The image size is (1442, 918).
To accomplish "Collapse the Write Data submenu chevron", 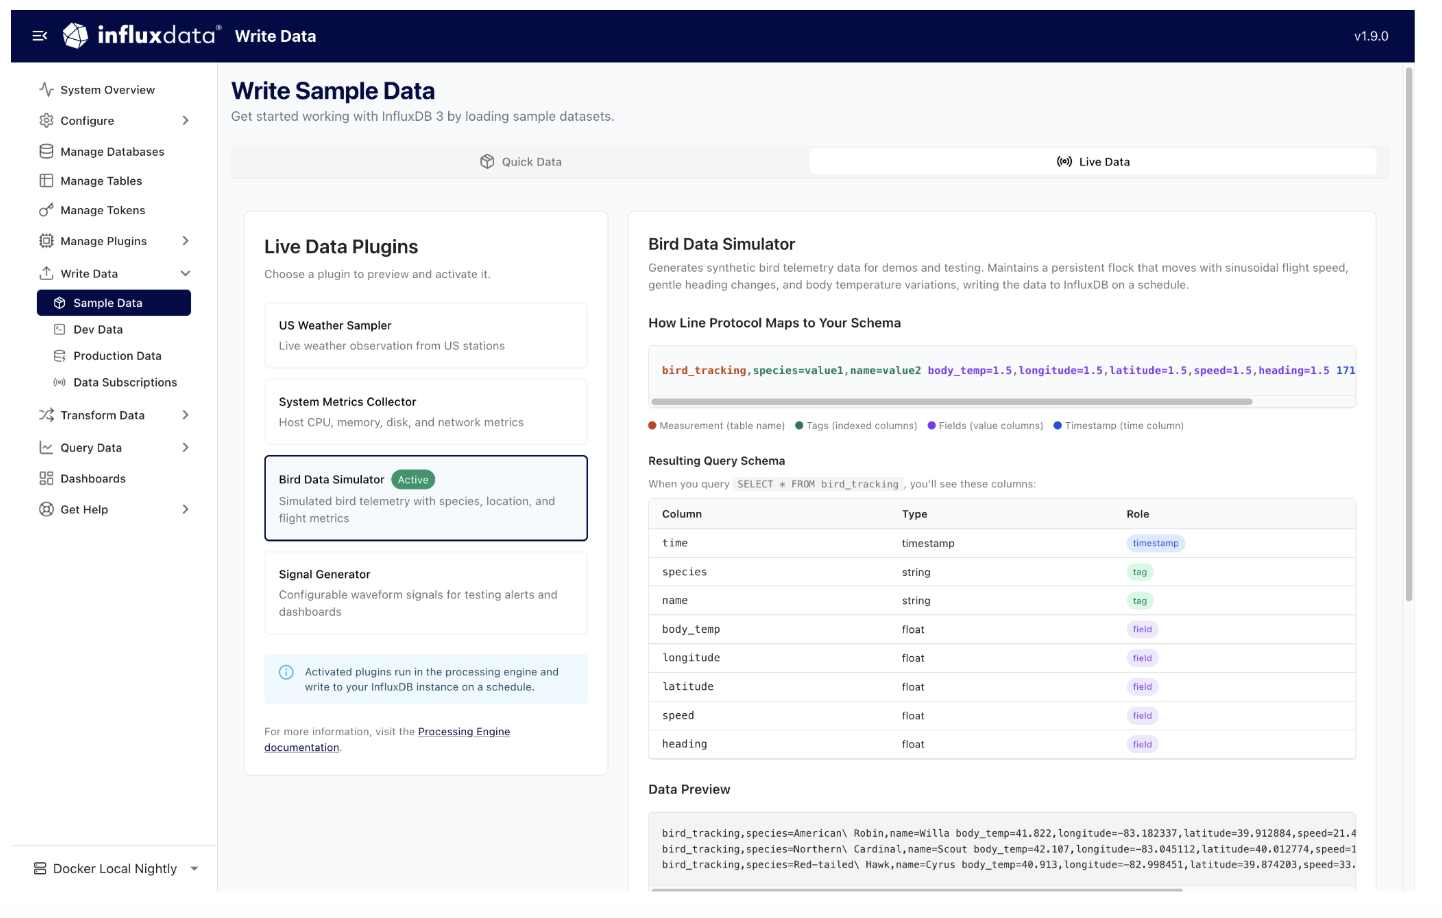I will [185, 273].
